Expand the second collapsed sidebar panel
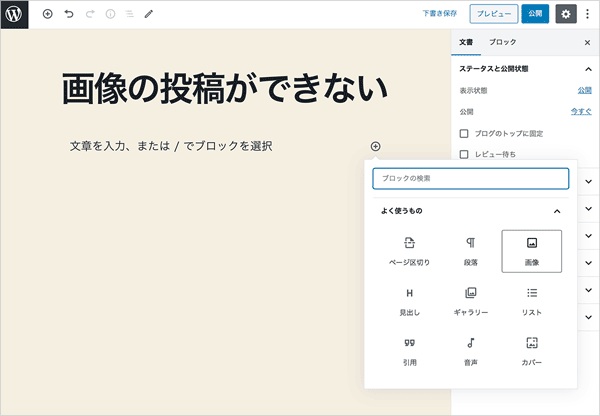Image resolution: width=600 pixels, height=416 pixels. click(589, 209)
